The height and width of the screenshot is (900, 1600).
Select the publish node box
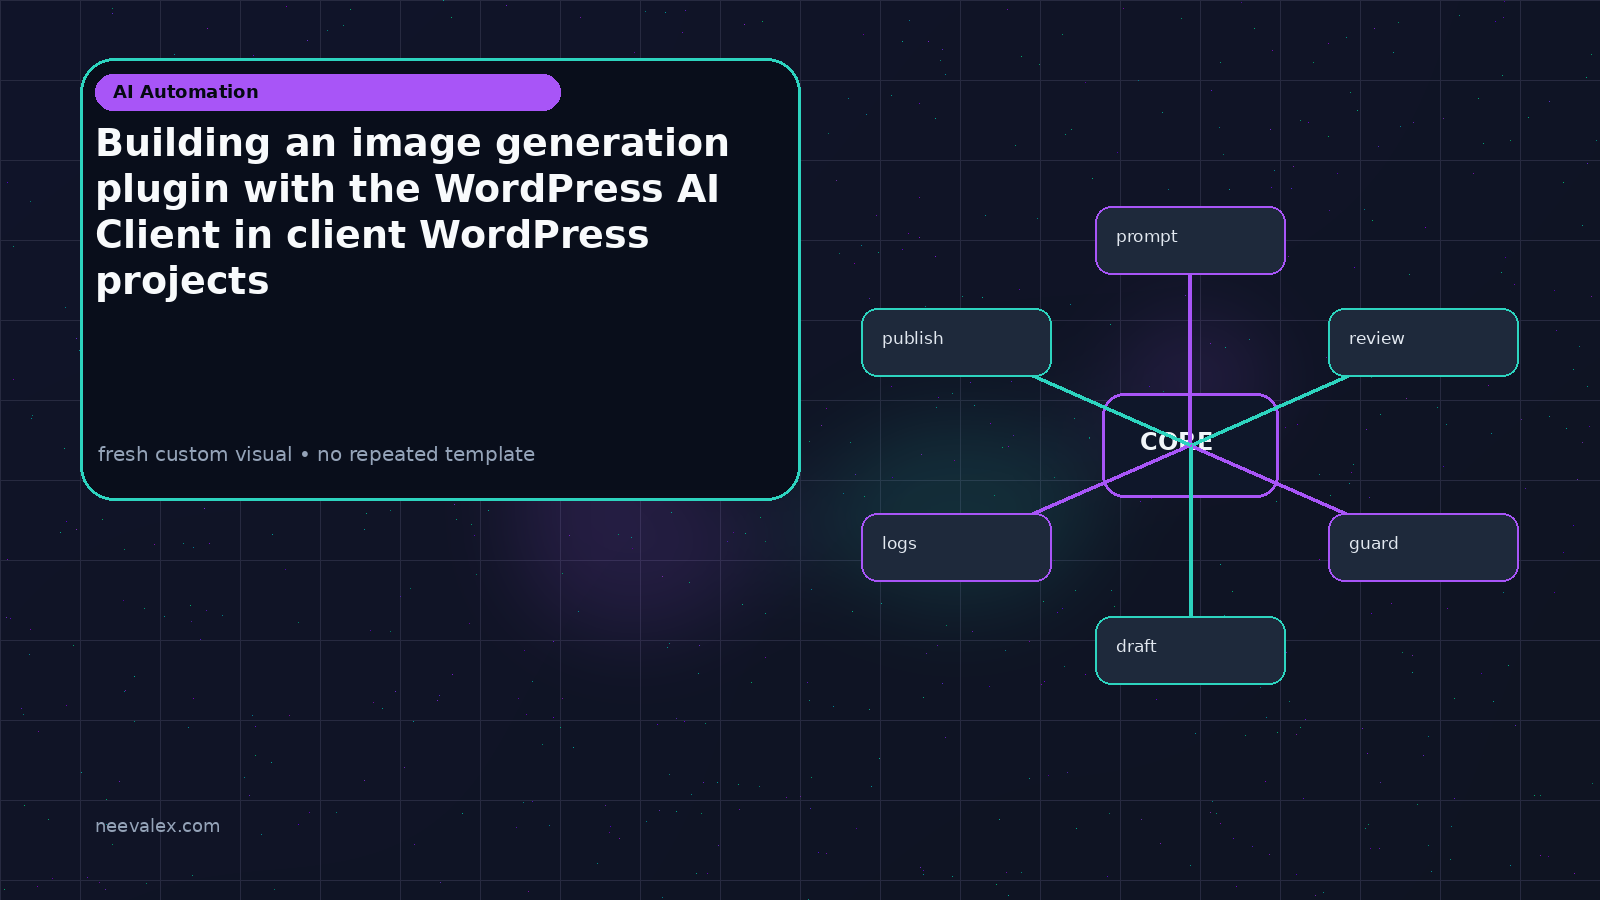pyautogui.click(x=956, y=342)
